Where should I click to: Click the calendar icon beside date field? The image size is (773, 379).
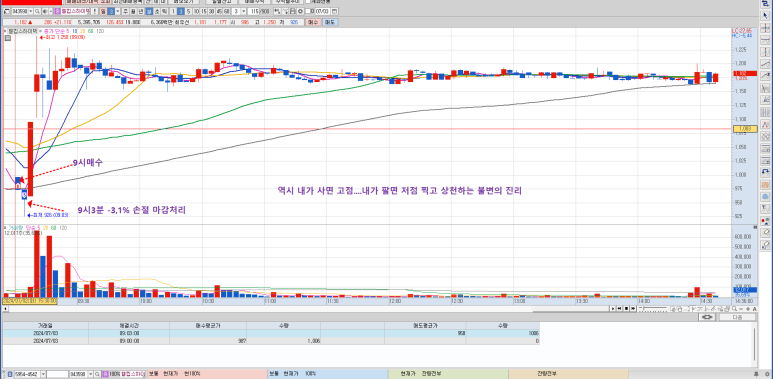pyautogui.click(x=334, y=11)
